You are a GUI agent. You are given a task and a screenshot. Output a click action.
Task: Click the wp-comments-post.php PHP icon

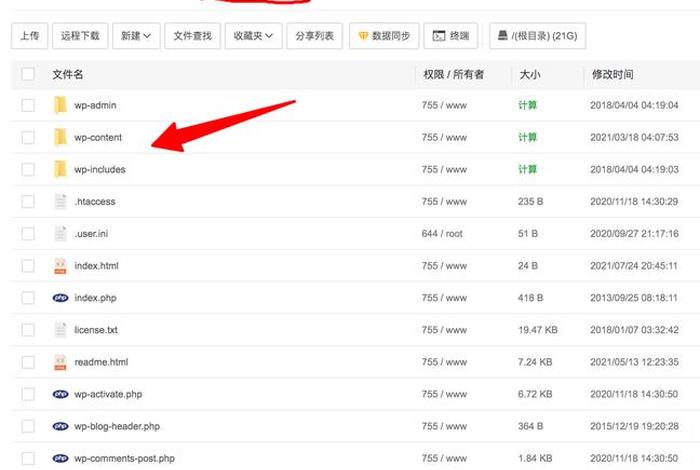pyautogui.click(x=60, y=458)
